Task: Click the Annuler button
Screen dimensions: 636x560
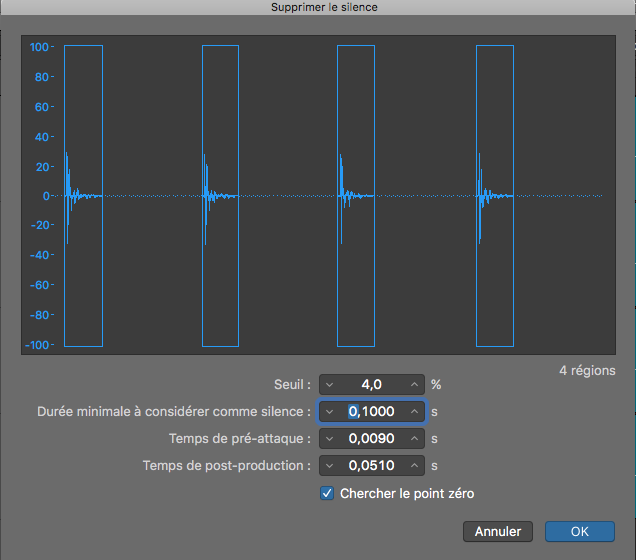Action: [x=498, y=532]
